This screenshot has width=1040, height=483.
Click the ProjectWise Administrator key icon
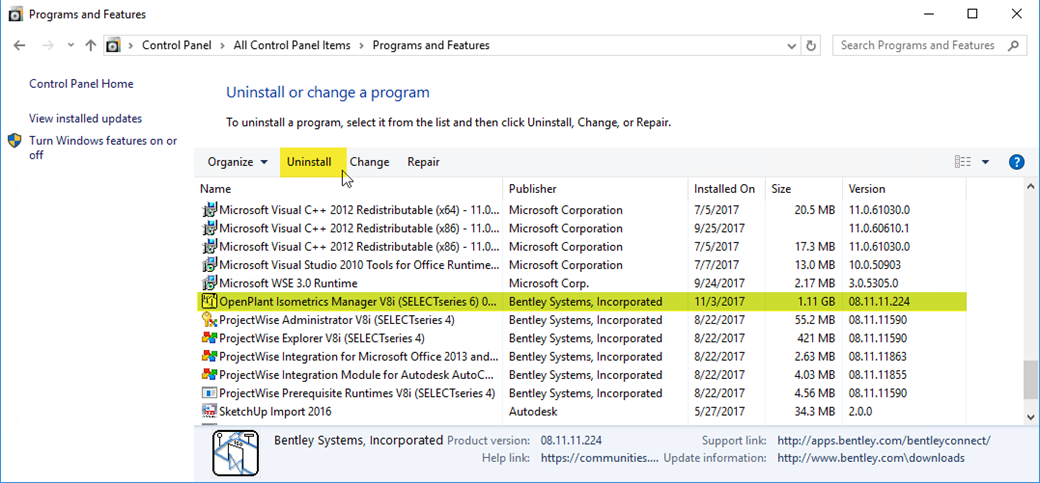(209, 320)
